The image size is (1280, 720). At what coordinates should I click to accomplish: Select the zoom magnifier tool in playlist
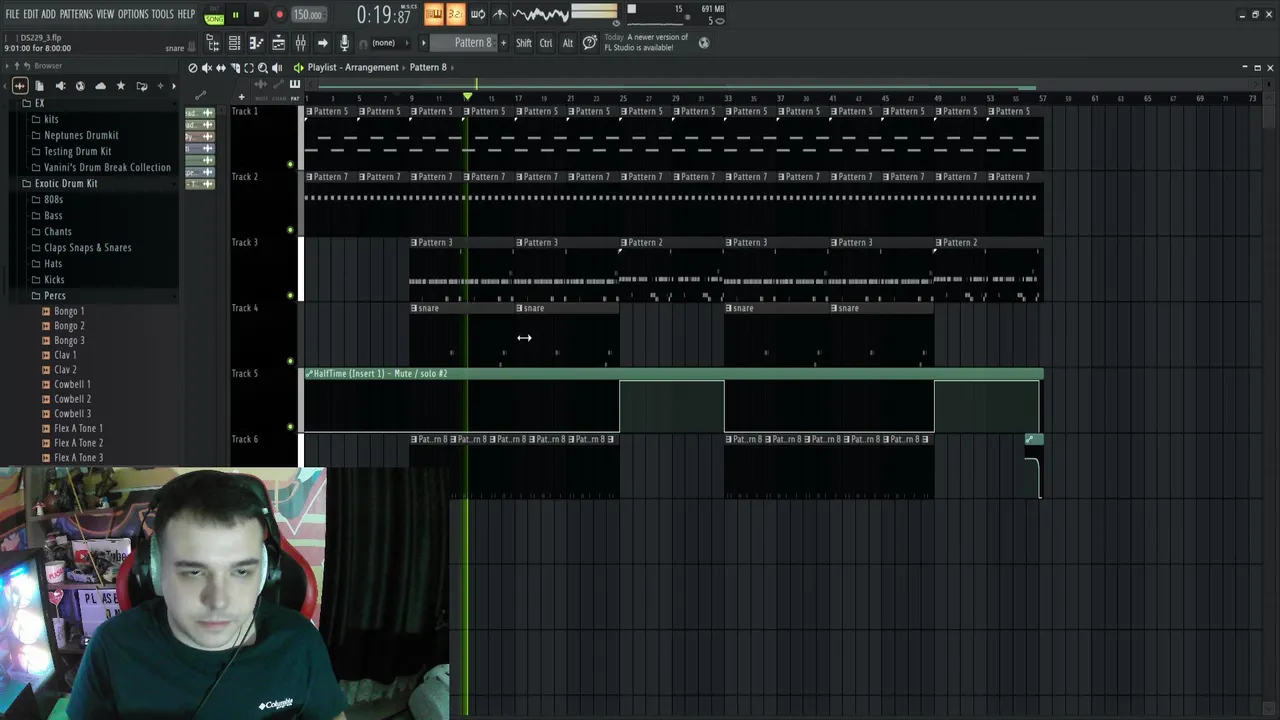(263, 68)
